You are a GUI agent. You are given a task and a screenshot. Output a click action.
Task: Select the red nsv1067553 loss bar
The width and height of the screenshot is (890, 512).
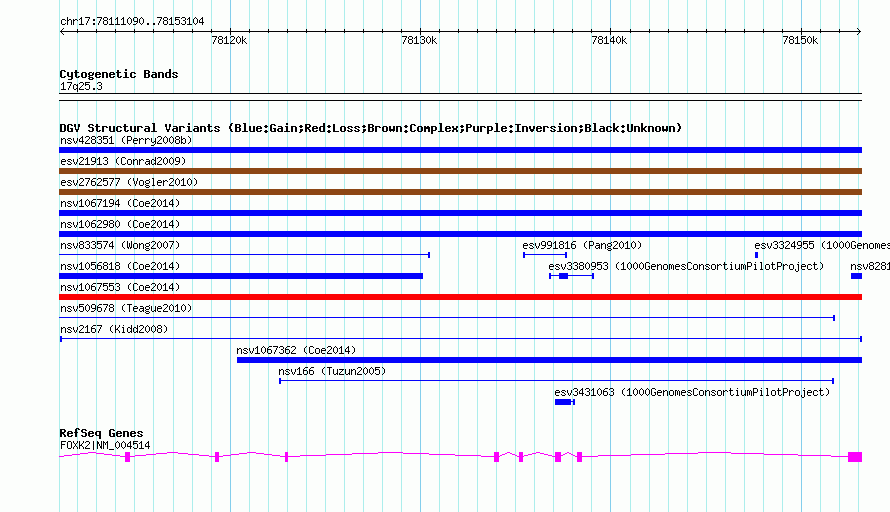point(460,297)
